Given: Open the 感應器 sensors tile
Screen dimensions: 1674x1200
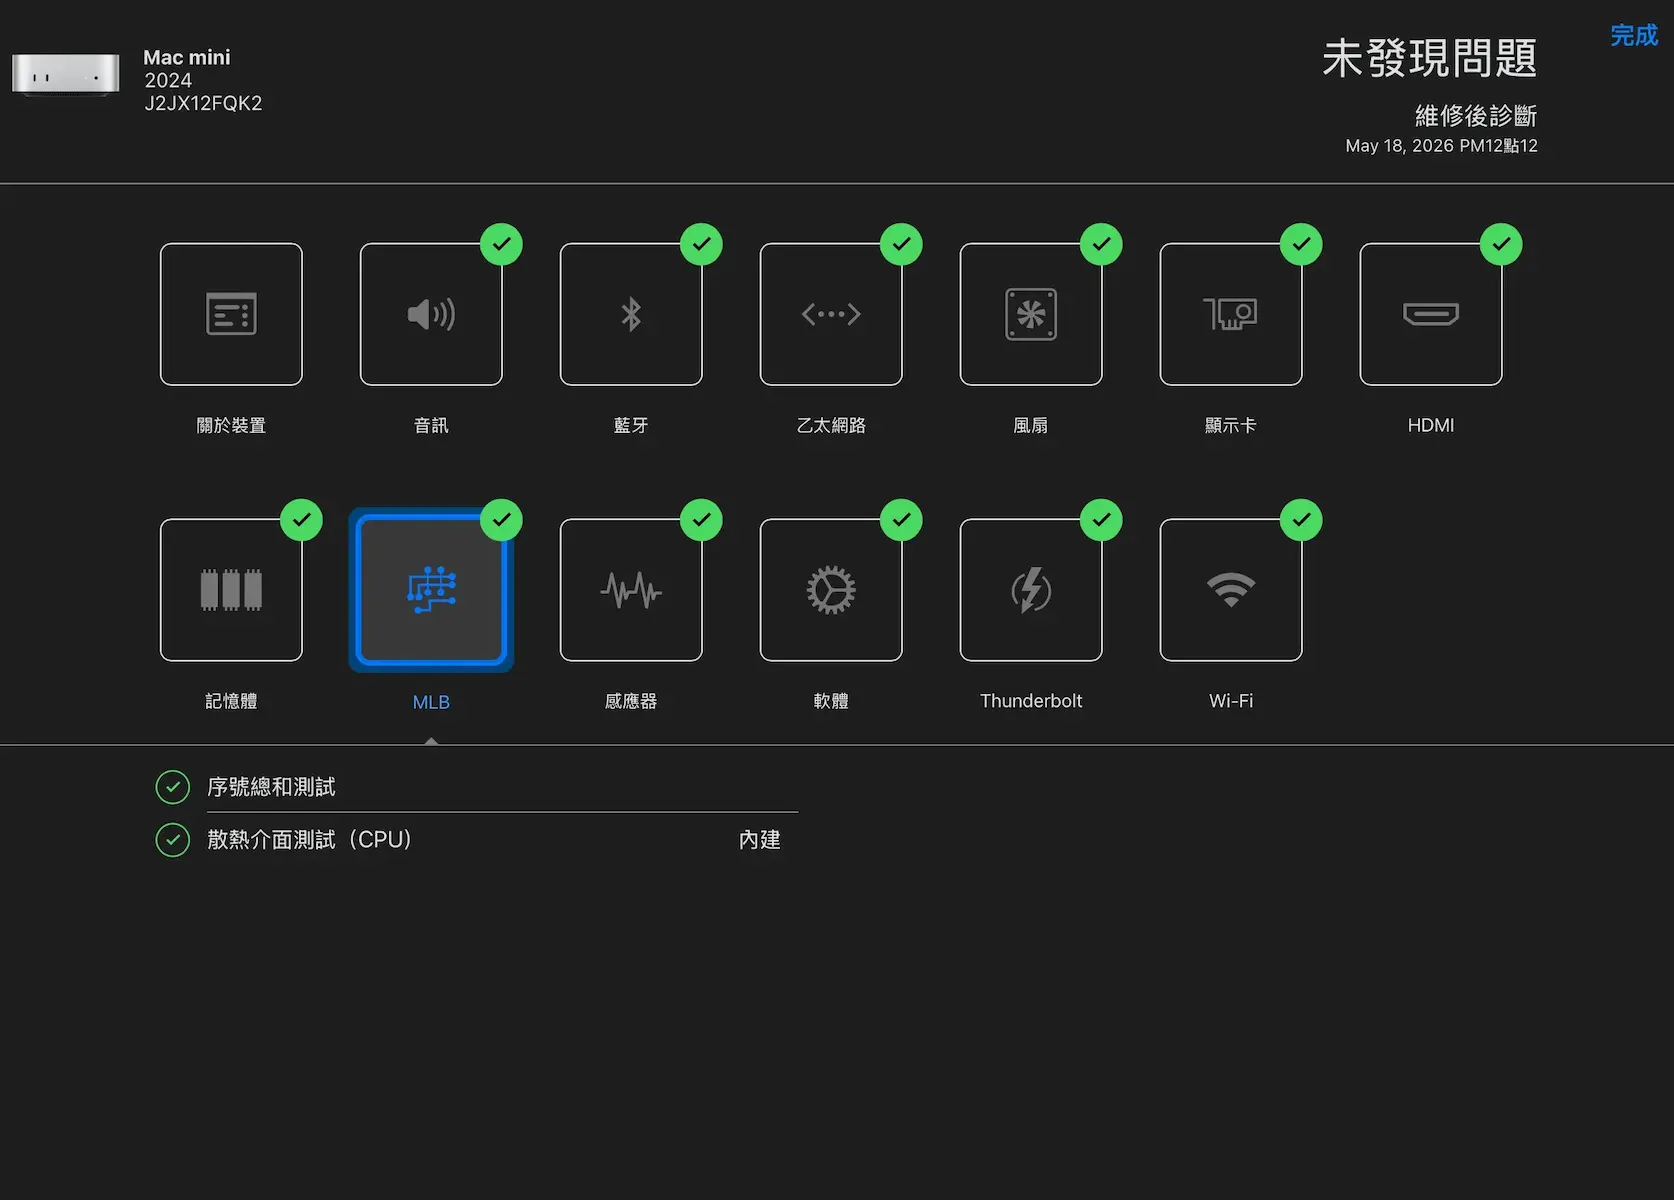Looking at the screenshot, I should click(631, 590).
